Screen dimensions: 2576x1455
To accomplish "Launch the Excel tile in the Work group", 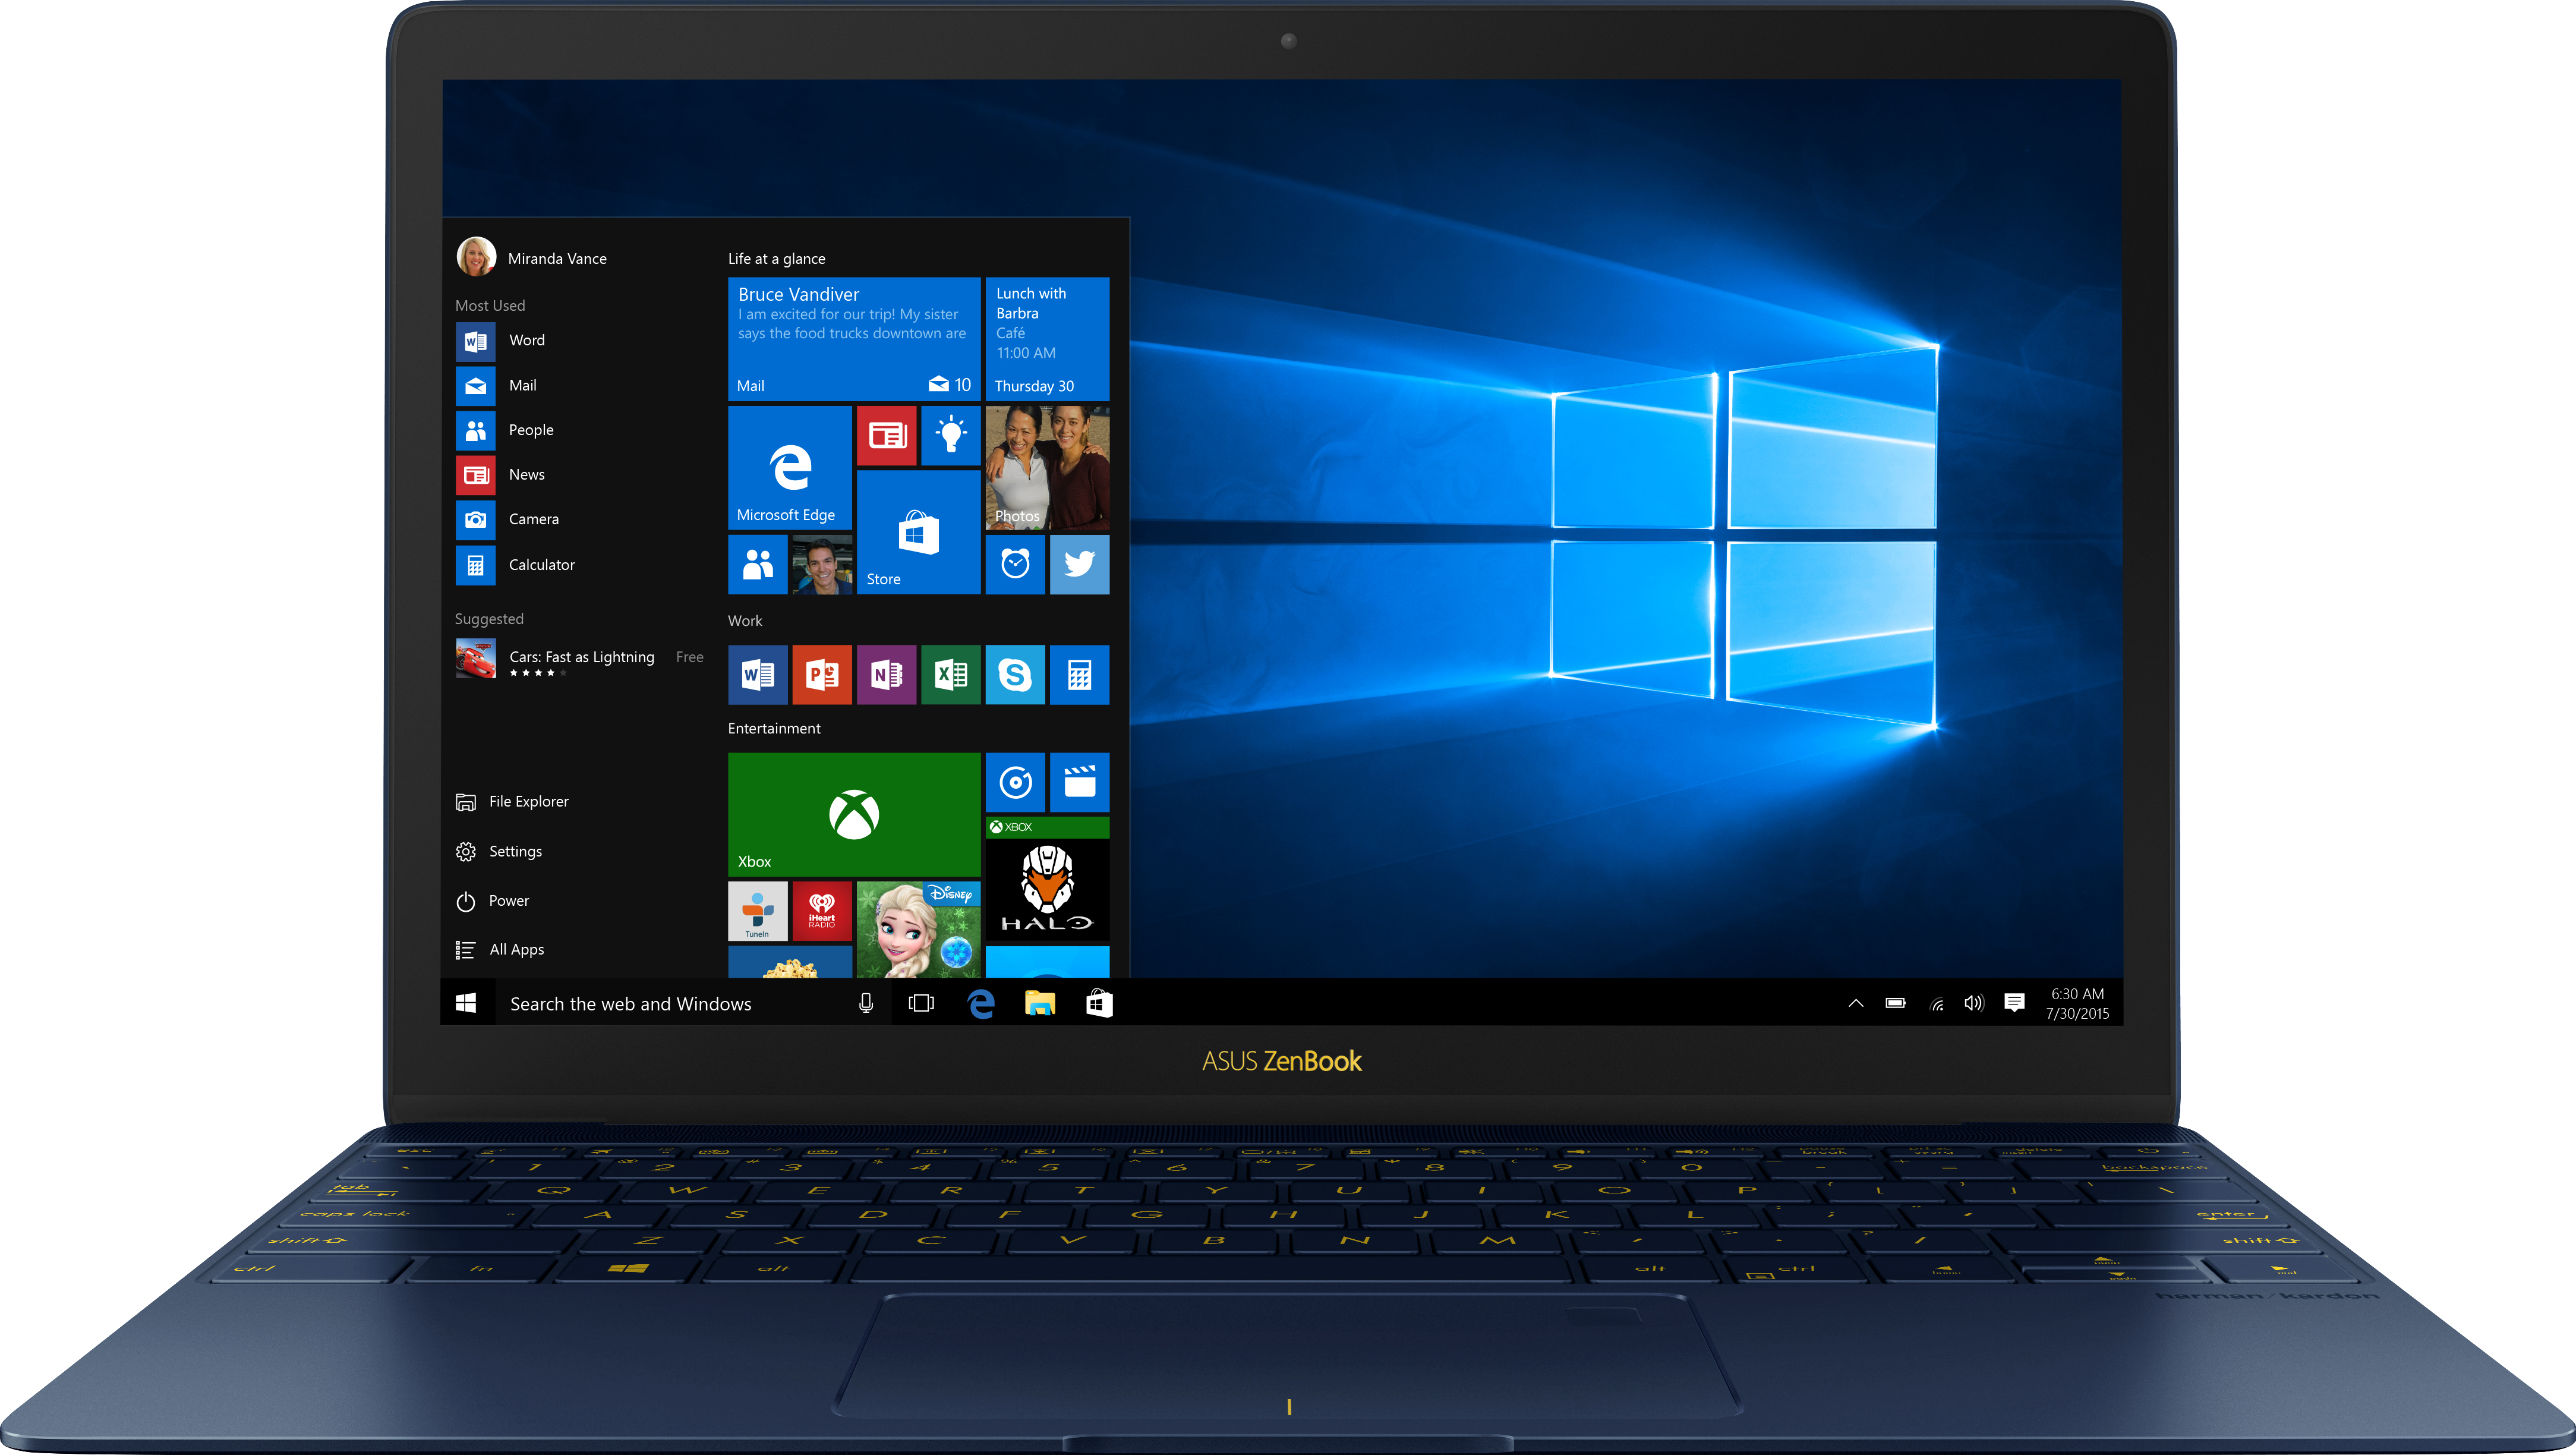I will click(x=950, y=674).
